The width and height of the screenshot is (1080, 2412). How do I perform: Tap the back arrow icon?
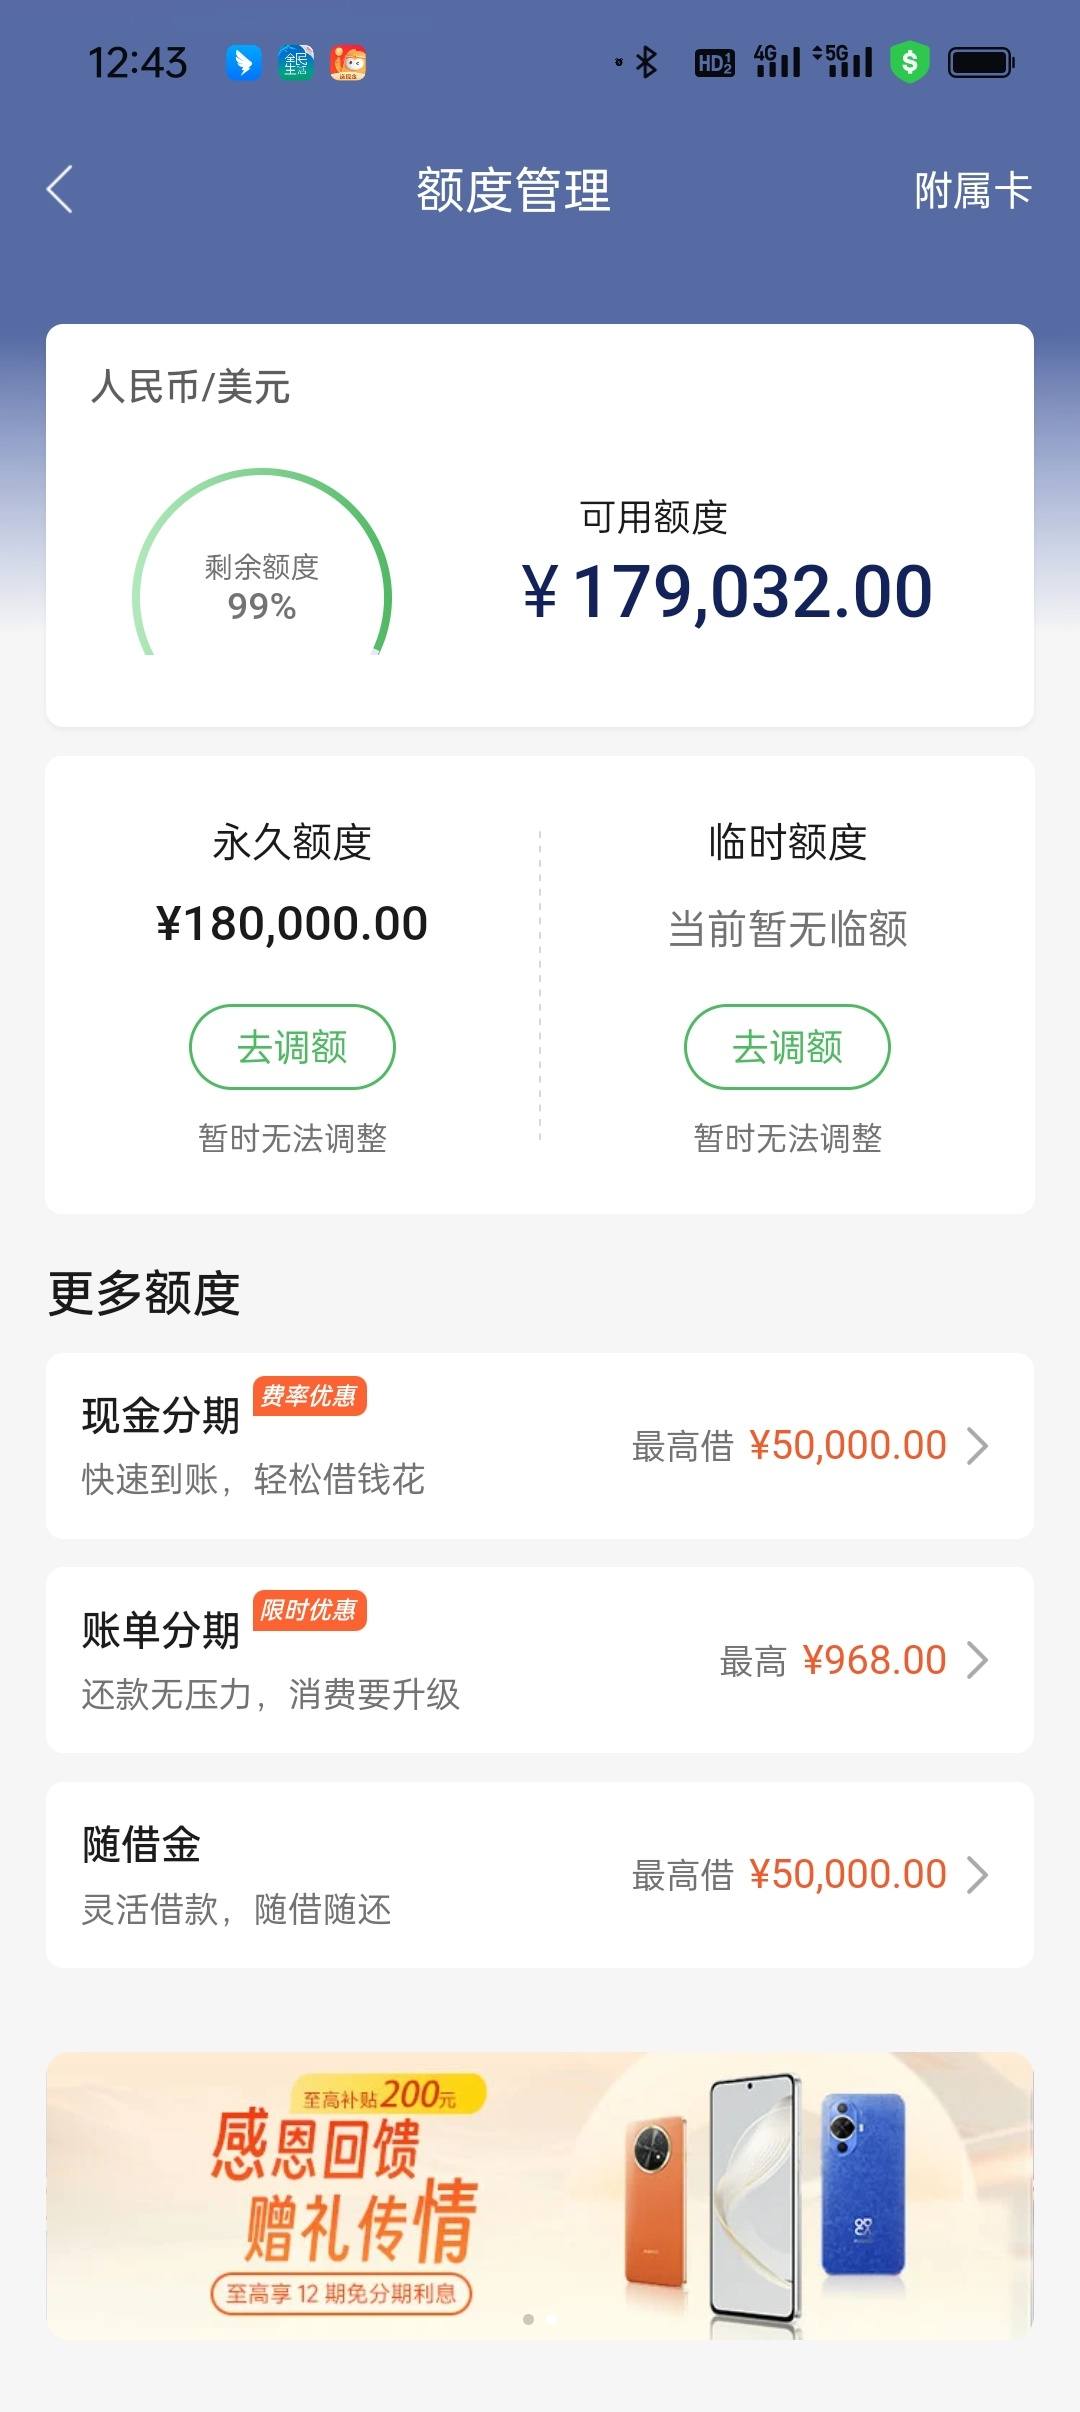[60, 189]
